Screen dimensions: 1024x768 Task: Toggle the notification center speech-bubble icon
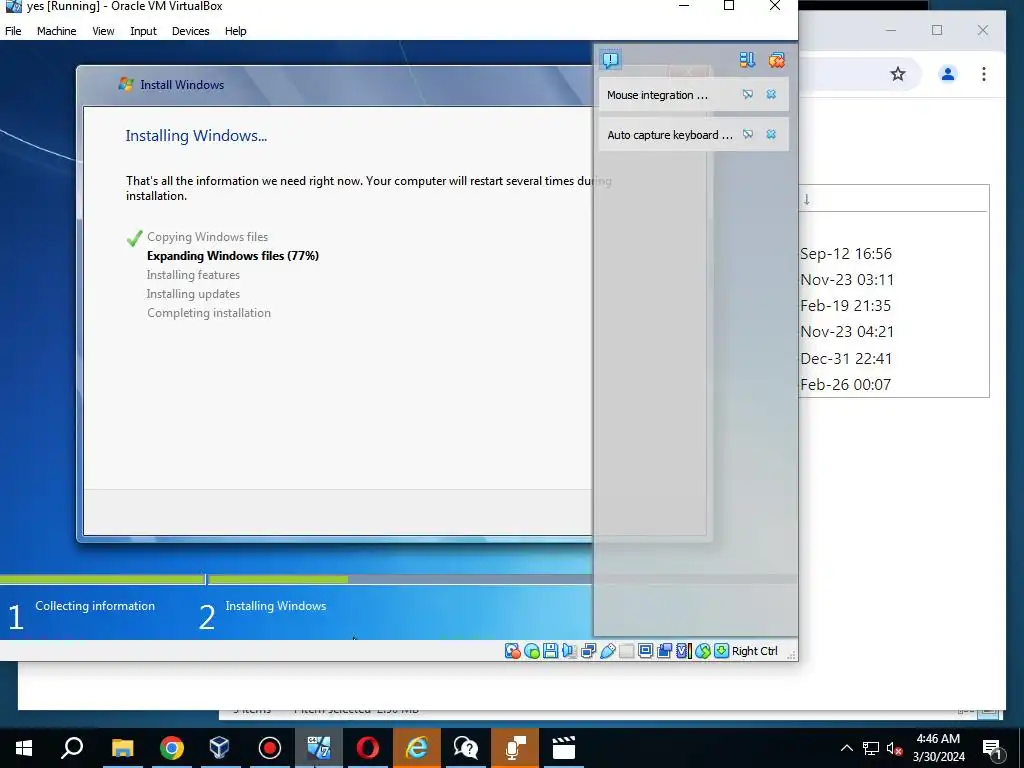(611, 60)
